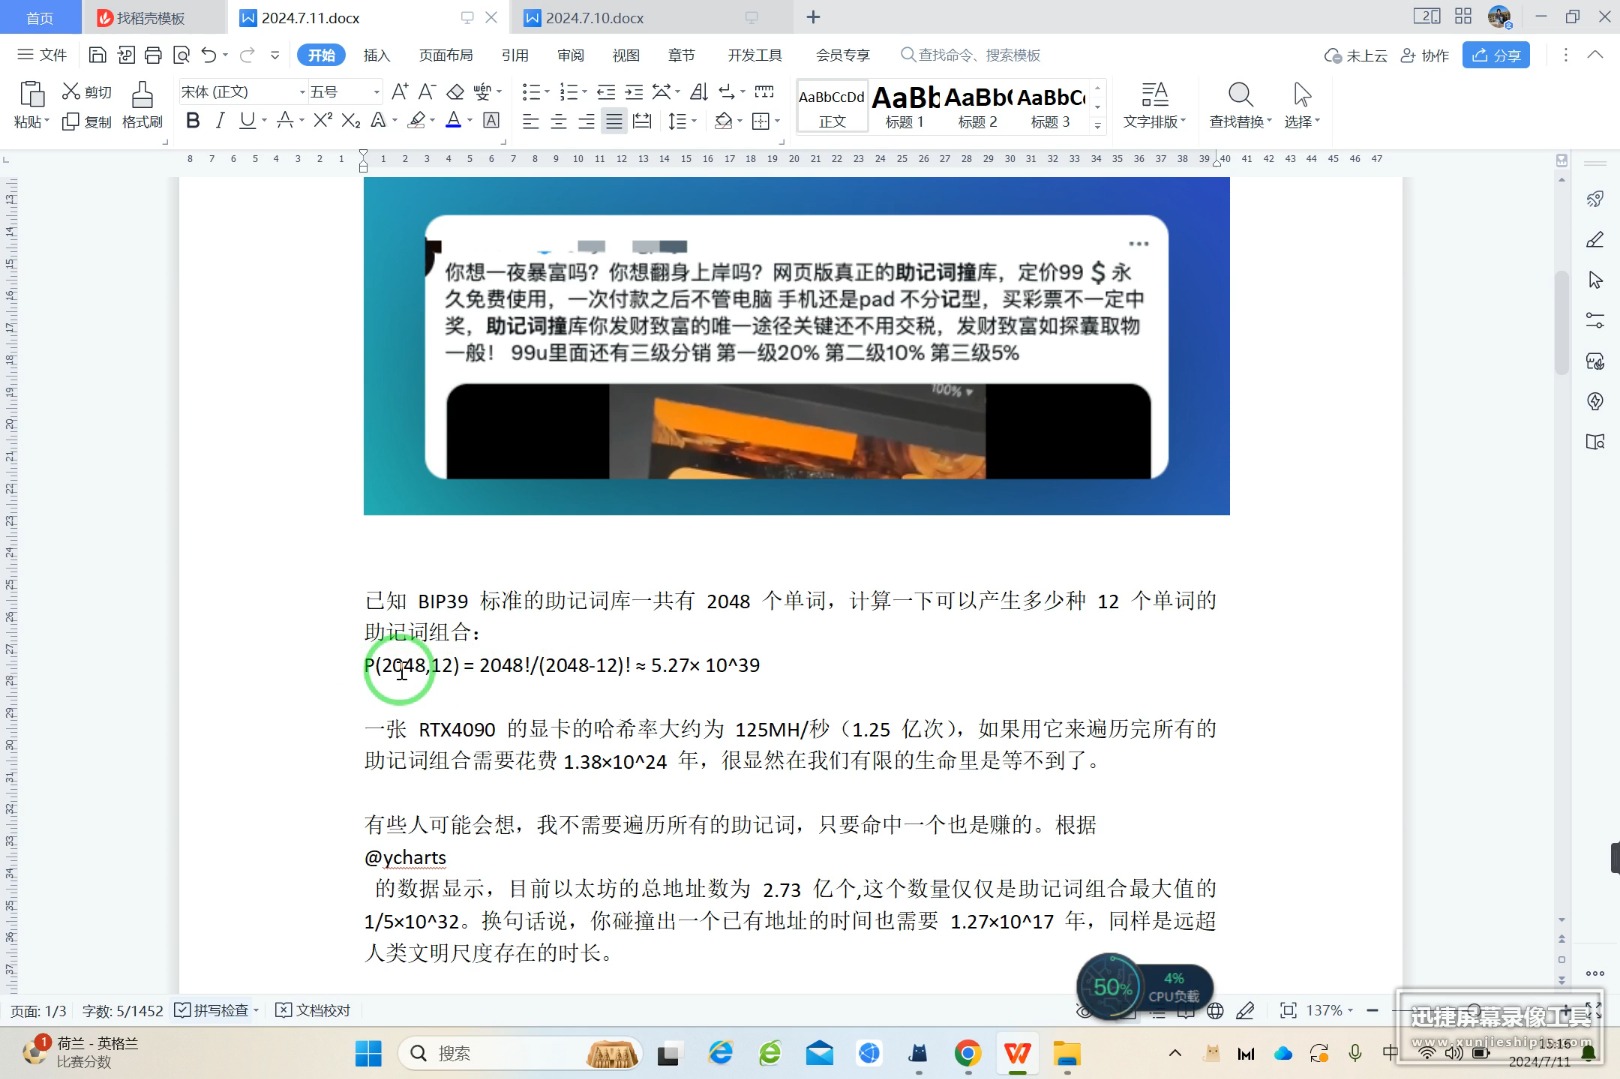The image size is (1620, 1079).
Task: Click the Cut (剪切) scissors icon
Action: click(71, 92)
